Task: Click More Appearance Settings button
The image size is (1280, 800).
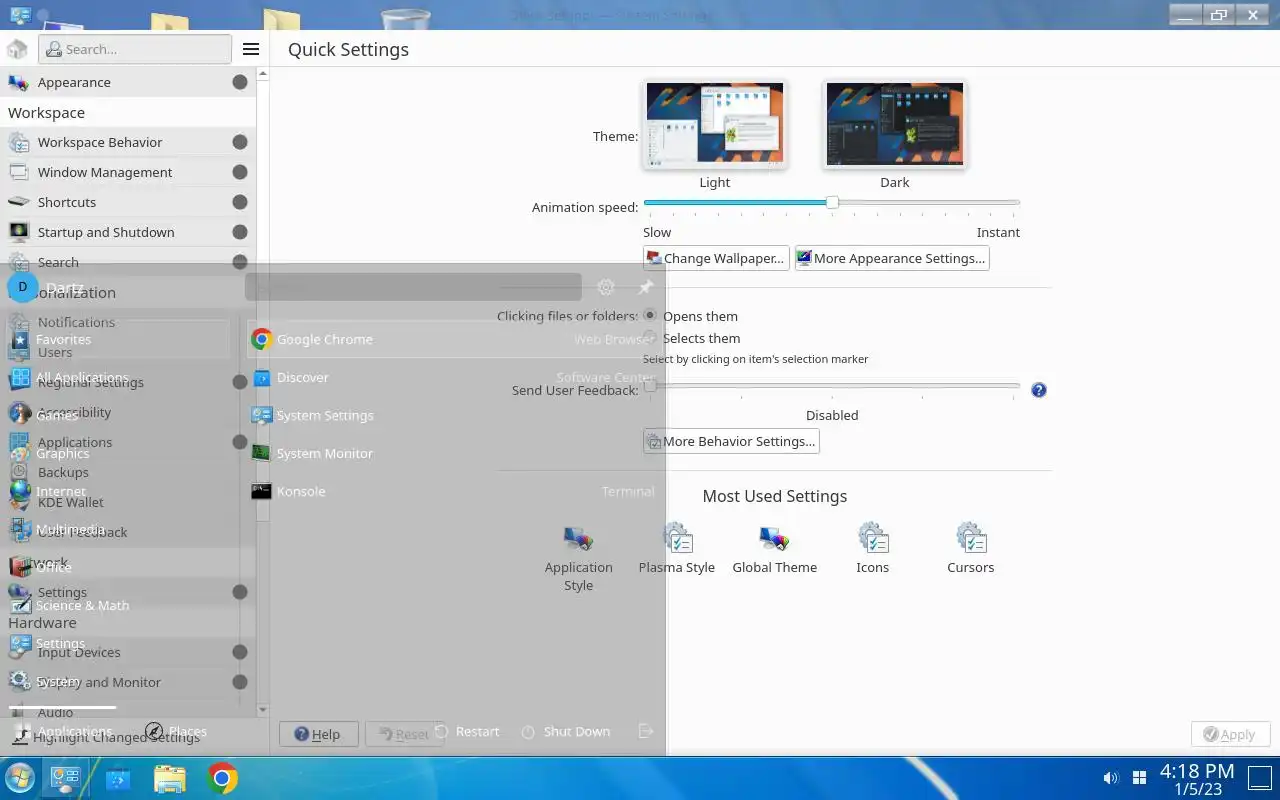Action: (x=892, y=258)
